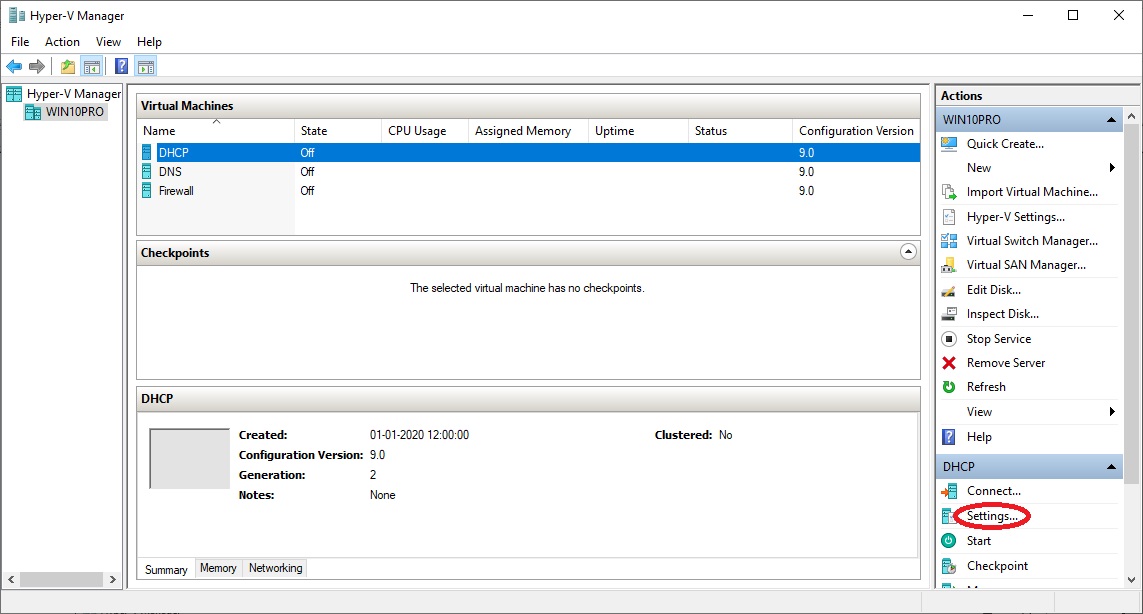Click the Virtual Switch Manager icon
Image resolution: width=1143 pixels, height=614 pixels.
tap(948, 241)
